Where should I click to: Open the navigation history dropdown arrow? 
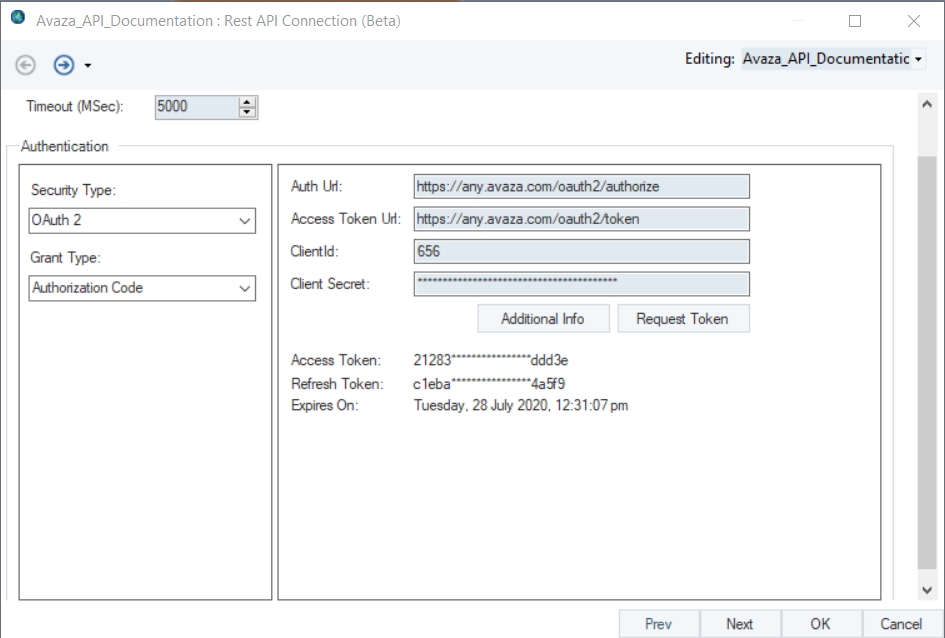click(x=88, y=66)
